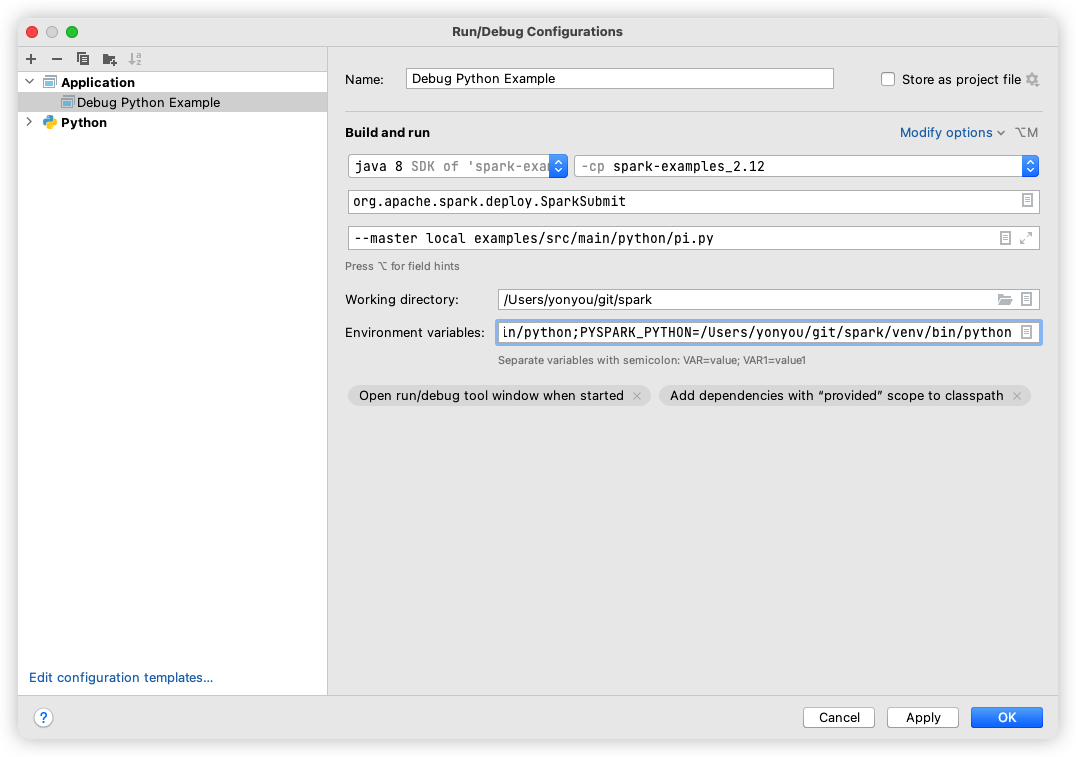Copy the current configuration

(82, 59)
